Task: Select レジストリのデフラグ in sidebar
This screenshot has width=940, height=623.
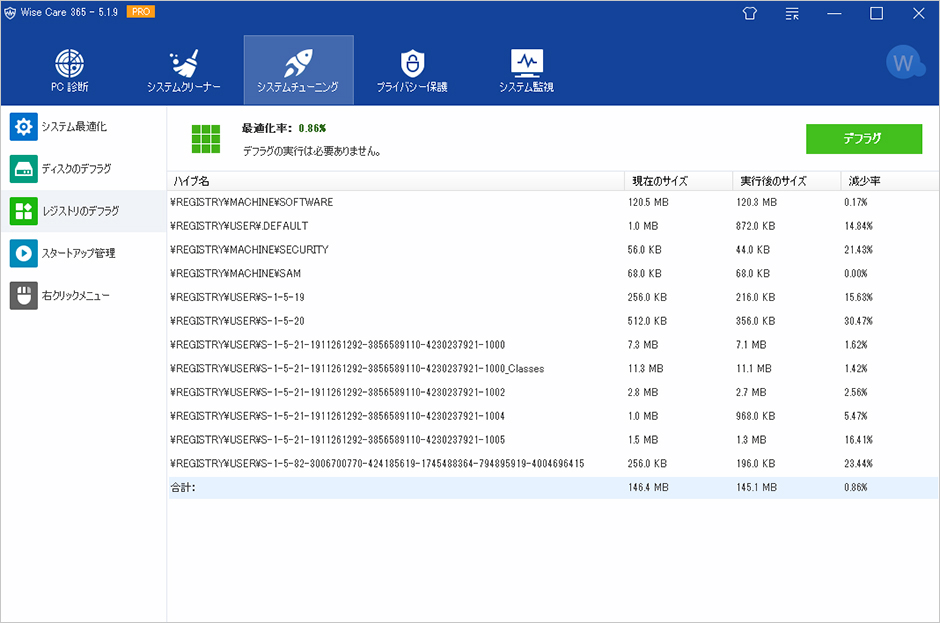Action: pyautogui.click(x=83, y=211)
